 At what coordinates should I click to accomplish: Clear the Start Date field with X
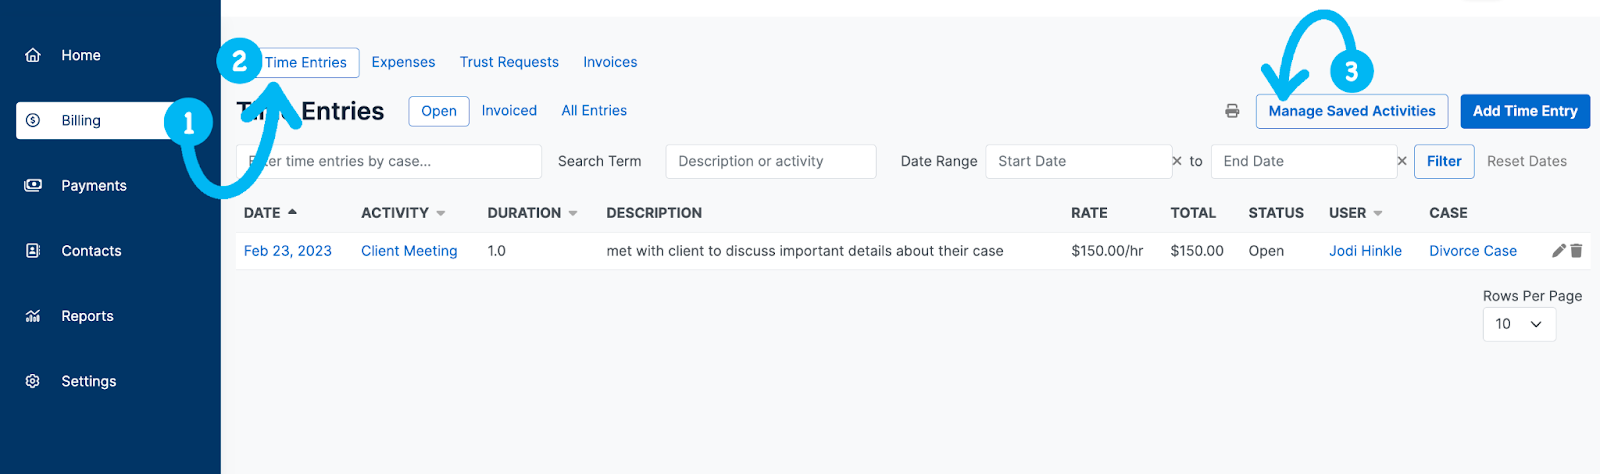(x=1177, y=161)
